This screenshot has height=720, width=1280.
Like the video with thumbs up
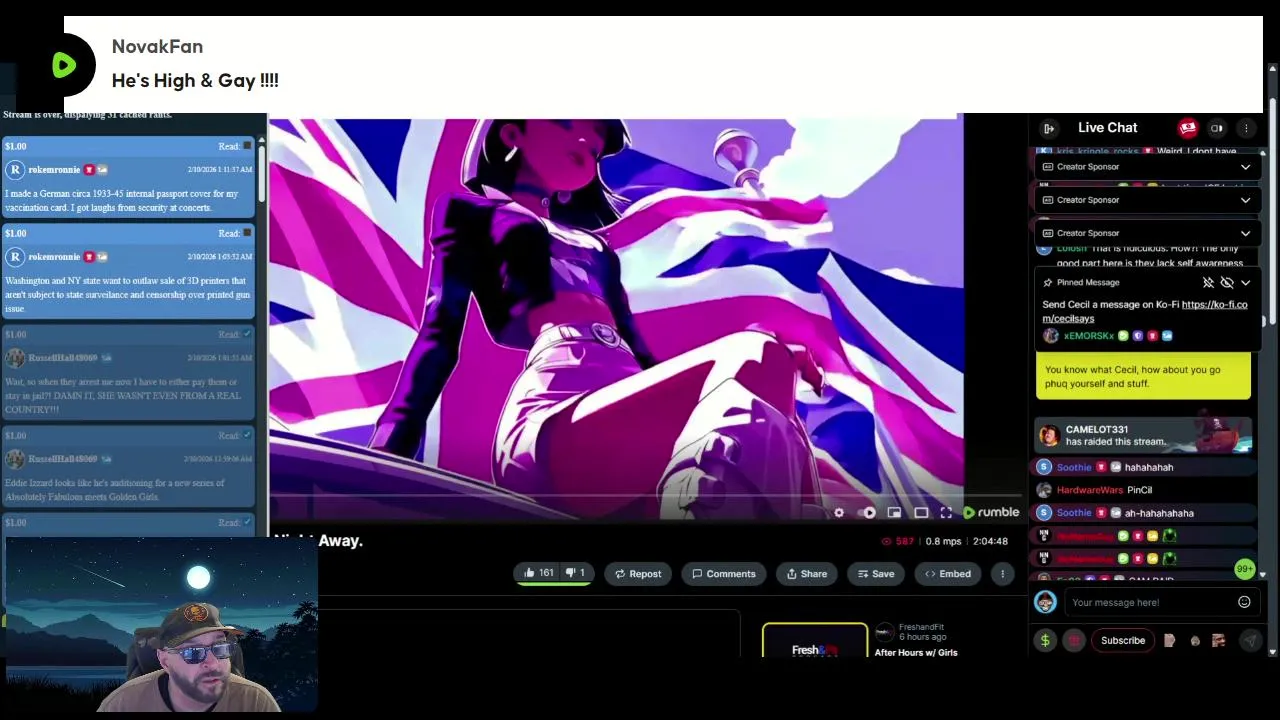[538, 573]
